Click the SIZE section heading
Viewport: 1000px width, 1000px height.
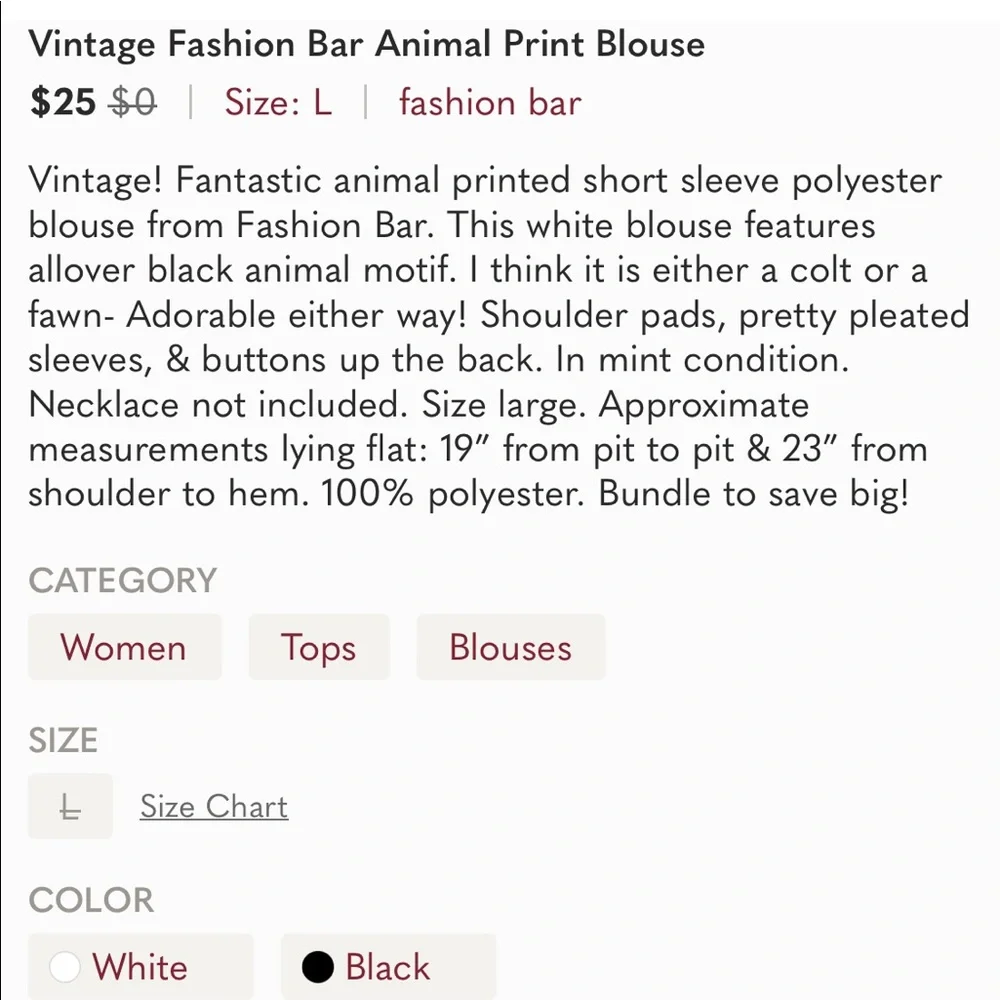[x=64, y=740]
